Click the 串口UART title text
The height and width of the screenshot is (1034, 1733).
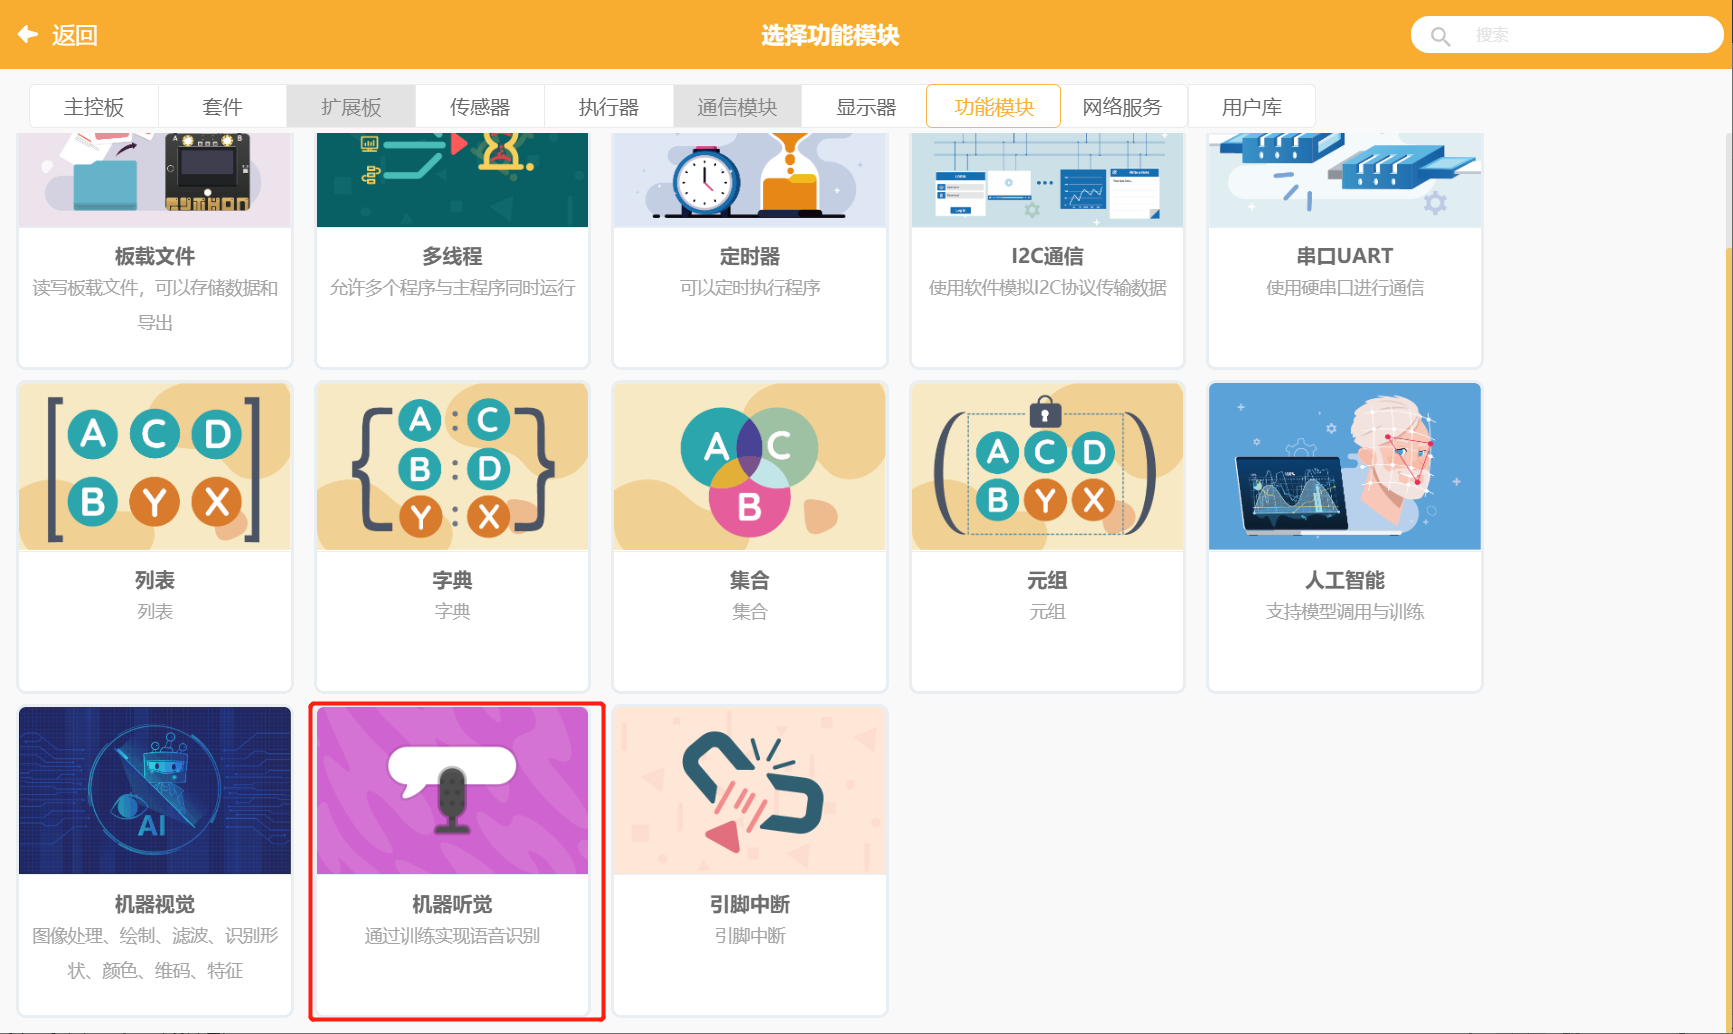pyautogui.click(x=1345, y=256)
